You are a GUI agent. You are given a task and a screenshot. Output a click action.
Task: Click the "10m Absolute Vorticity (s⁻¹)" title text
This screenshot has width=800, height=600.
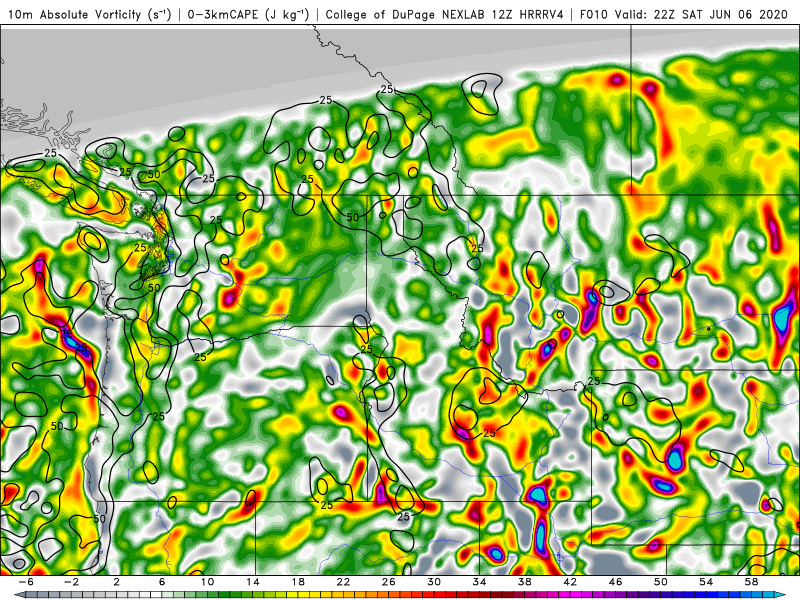[x=89, y=14]
